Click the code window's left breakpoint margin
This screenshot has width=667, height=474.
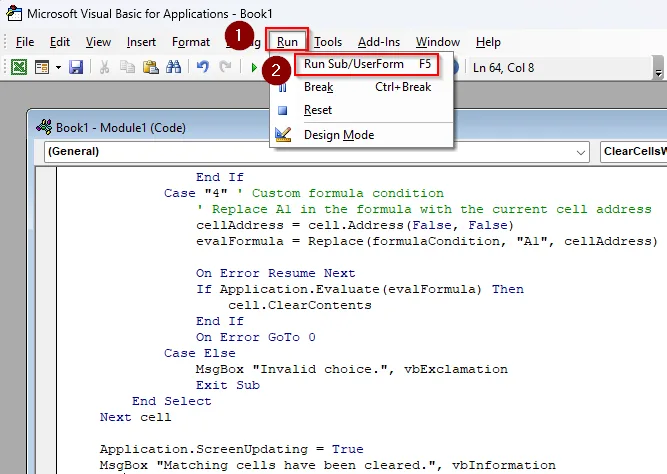tap(46, 320)
